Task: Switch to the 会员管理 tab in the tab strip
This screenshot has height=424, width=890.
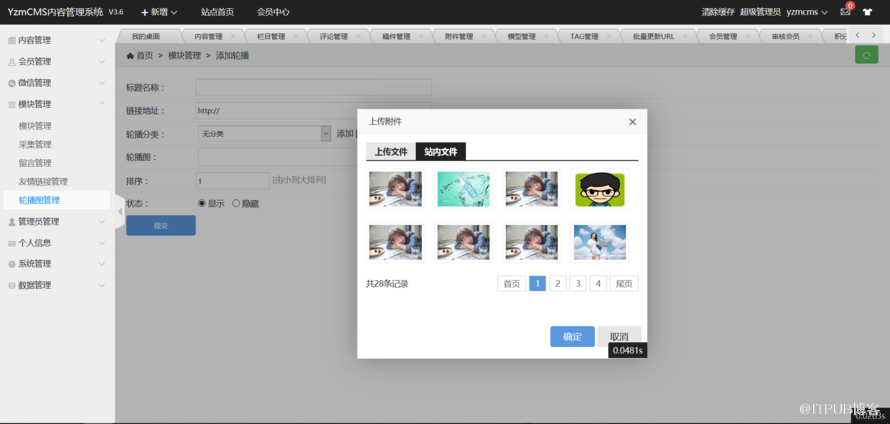Action: coord(723,36)
